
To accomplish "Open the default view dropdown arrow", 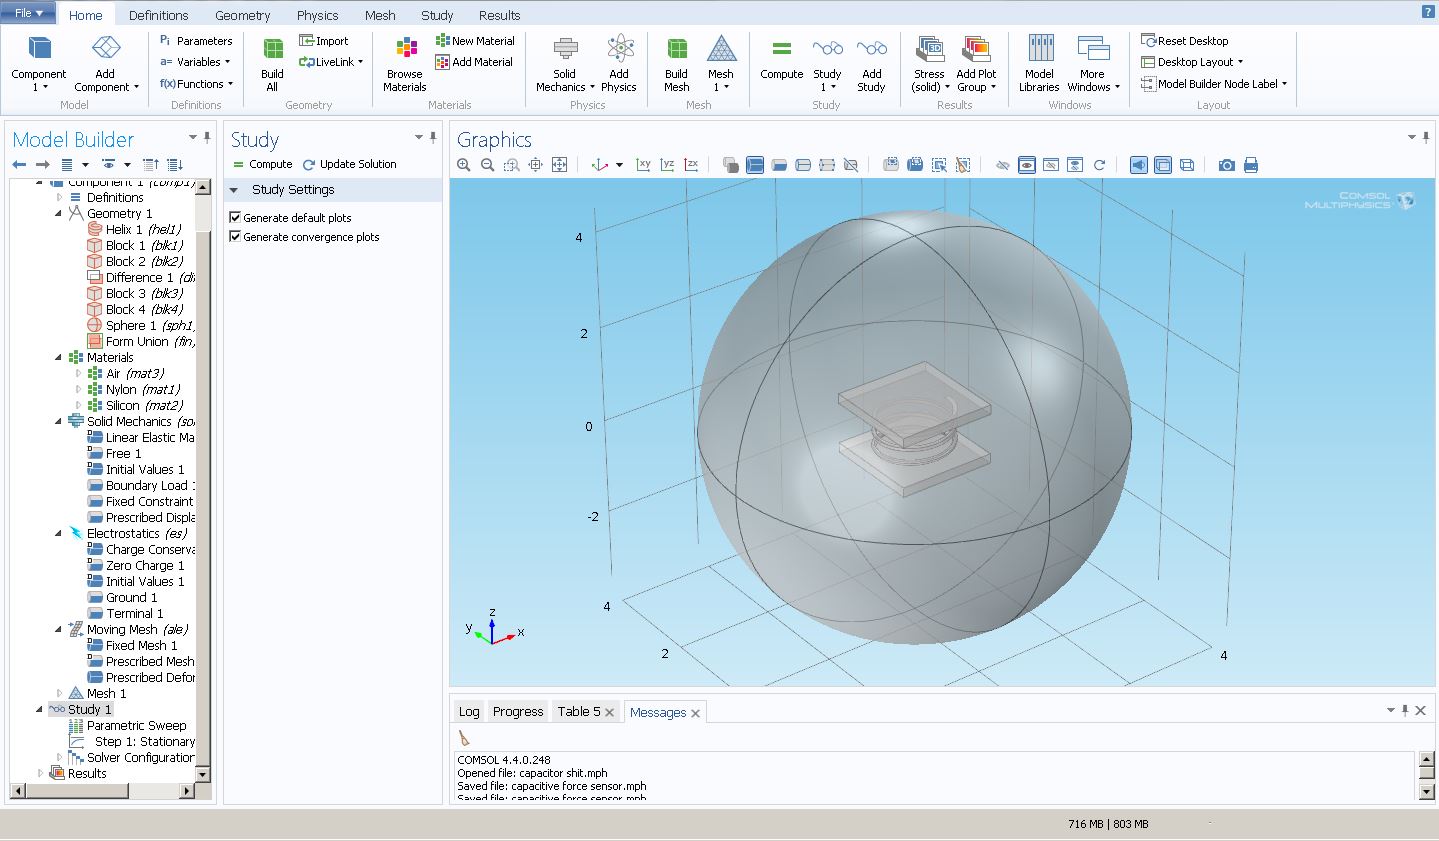I will (619, 165).
